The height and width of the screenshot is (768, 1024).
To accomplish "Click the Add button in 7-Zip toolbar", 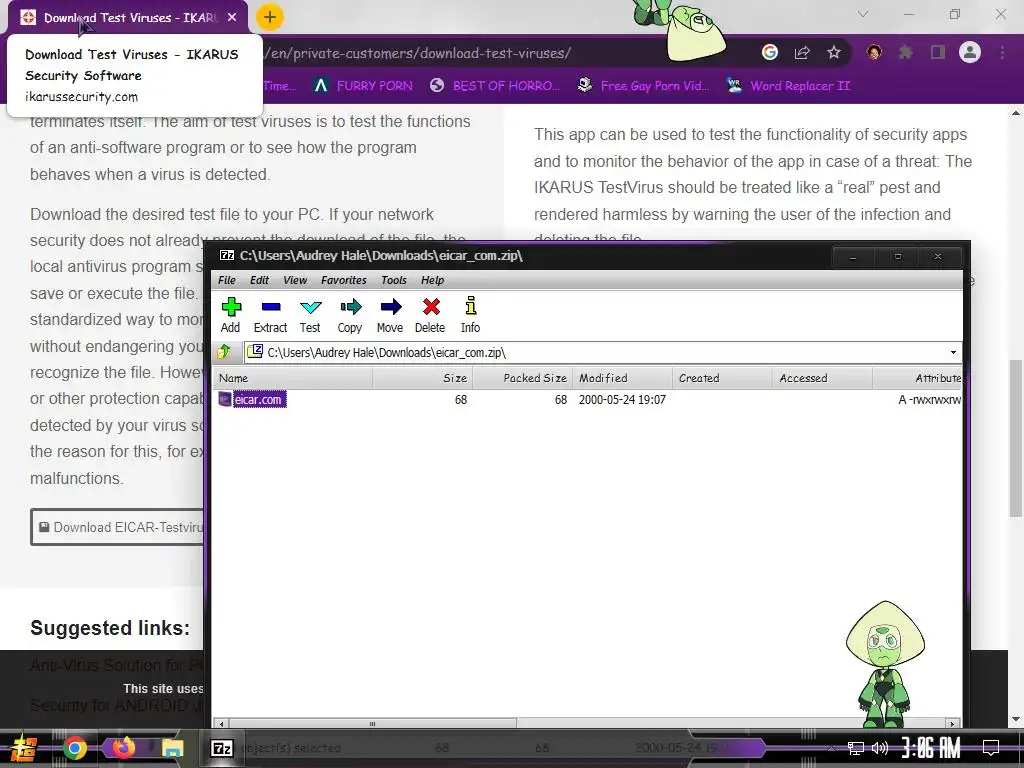I will [231, 315].
